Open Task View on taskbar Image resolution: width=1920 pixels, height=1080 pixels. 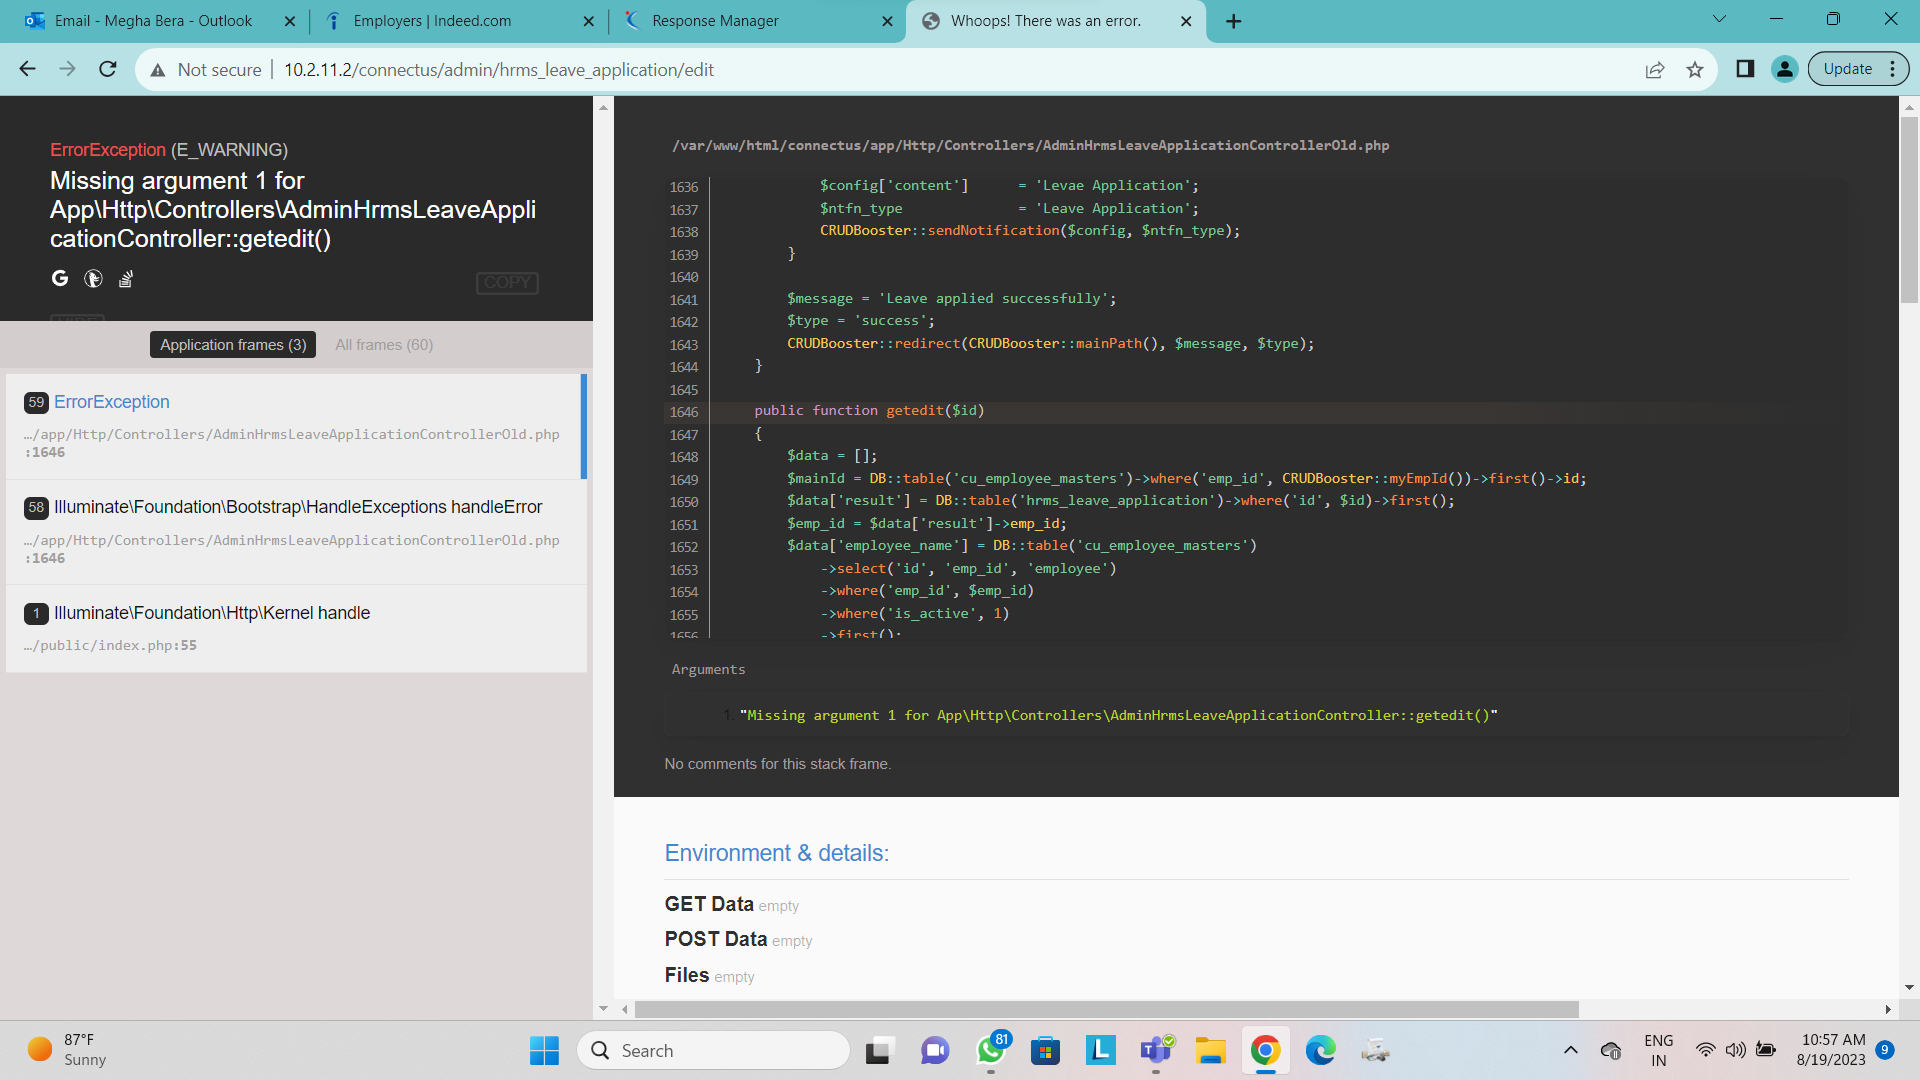(x=878, y=1050)
